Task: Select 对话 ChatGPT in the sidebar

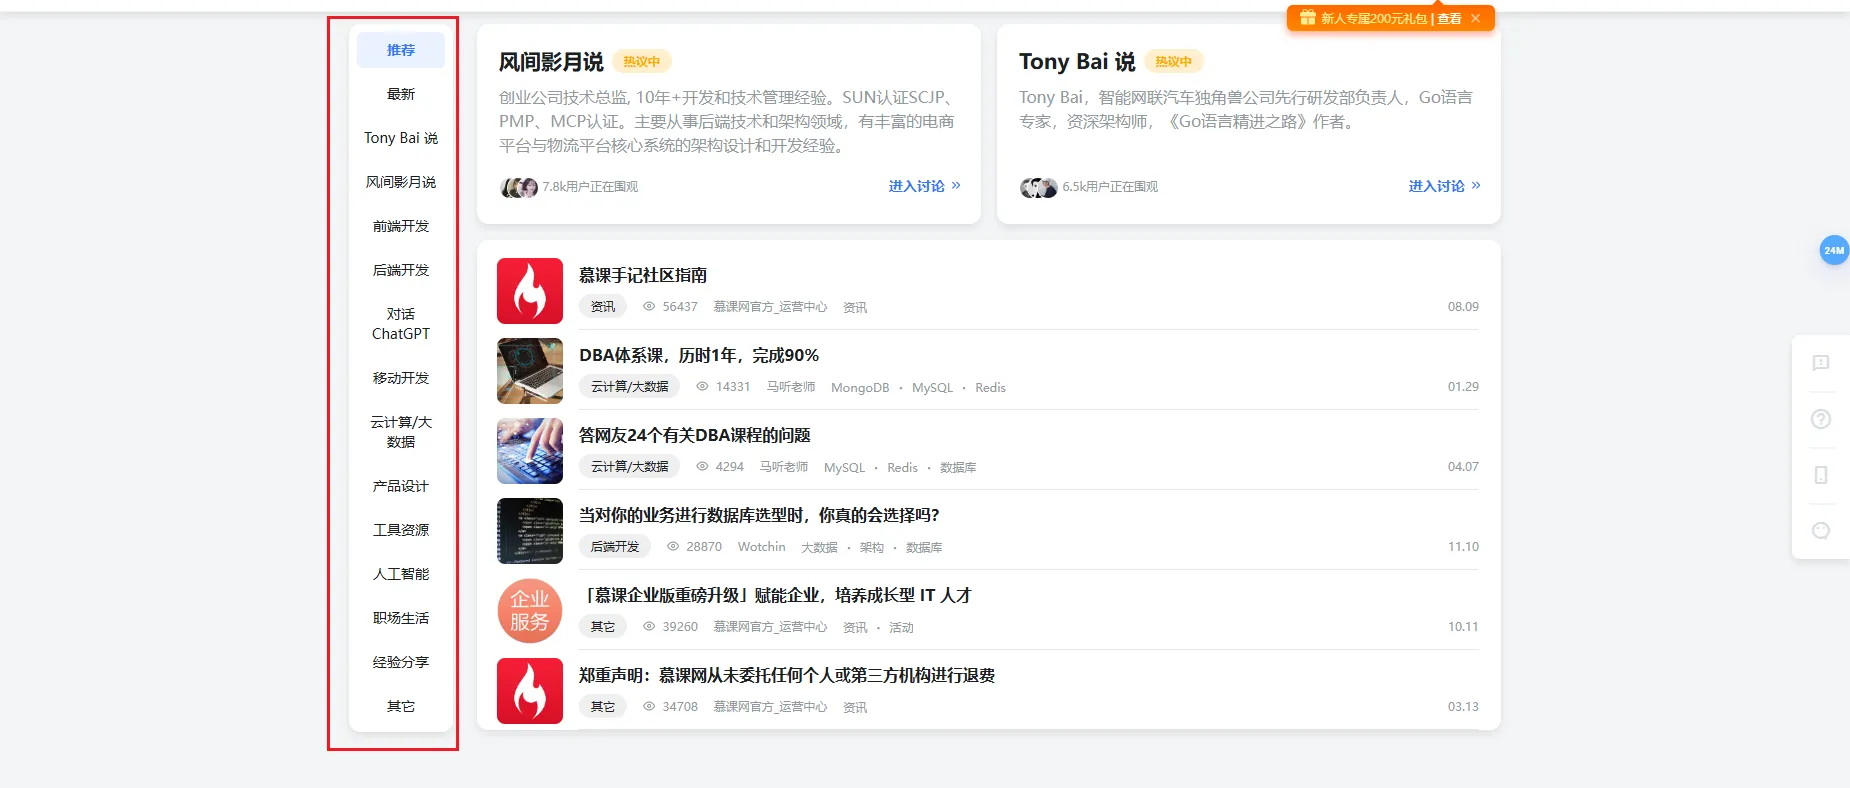Action: 401,324
